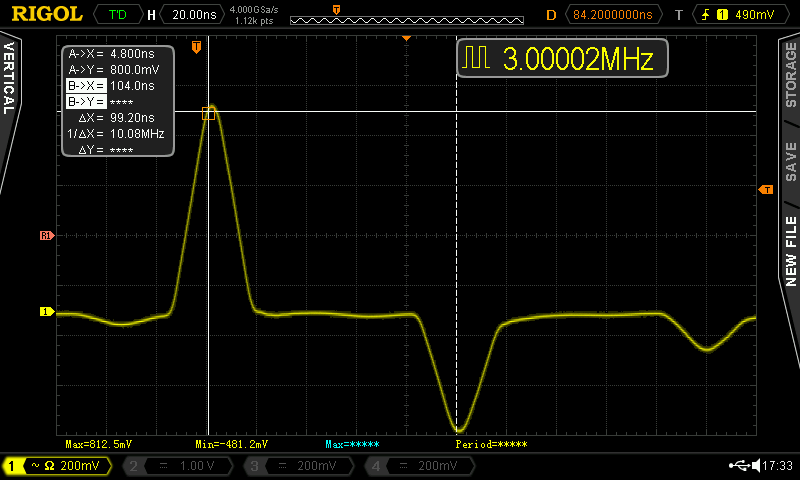Click the RIGOL logo
The width and height of the screenshot is (800, 480).
[x=46, y=14]
